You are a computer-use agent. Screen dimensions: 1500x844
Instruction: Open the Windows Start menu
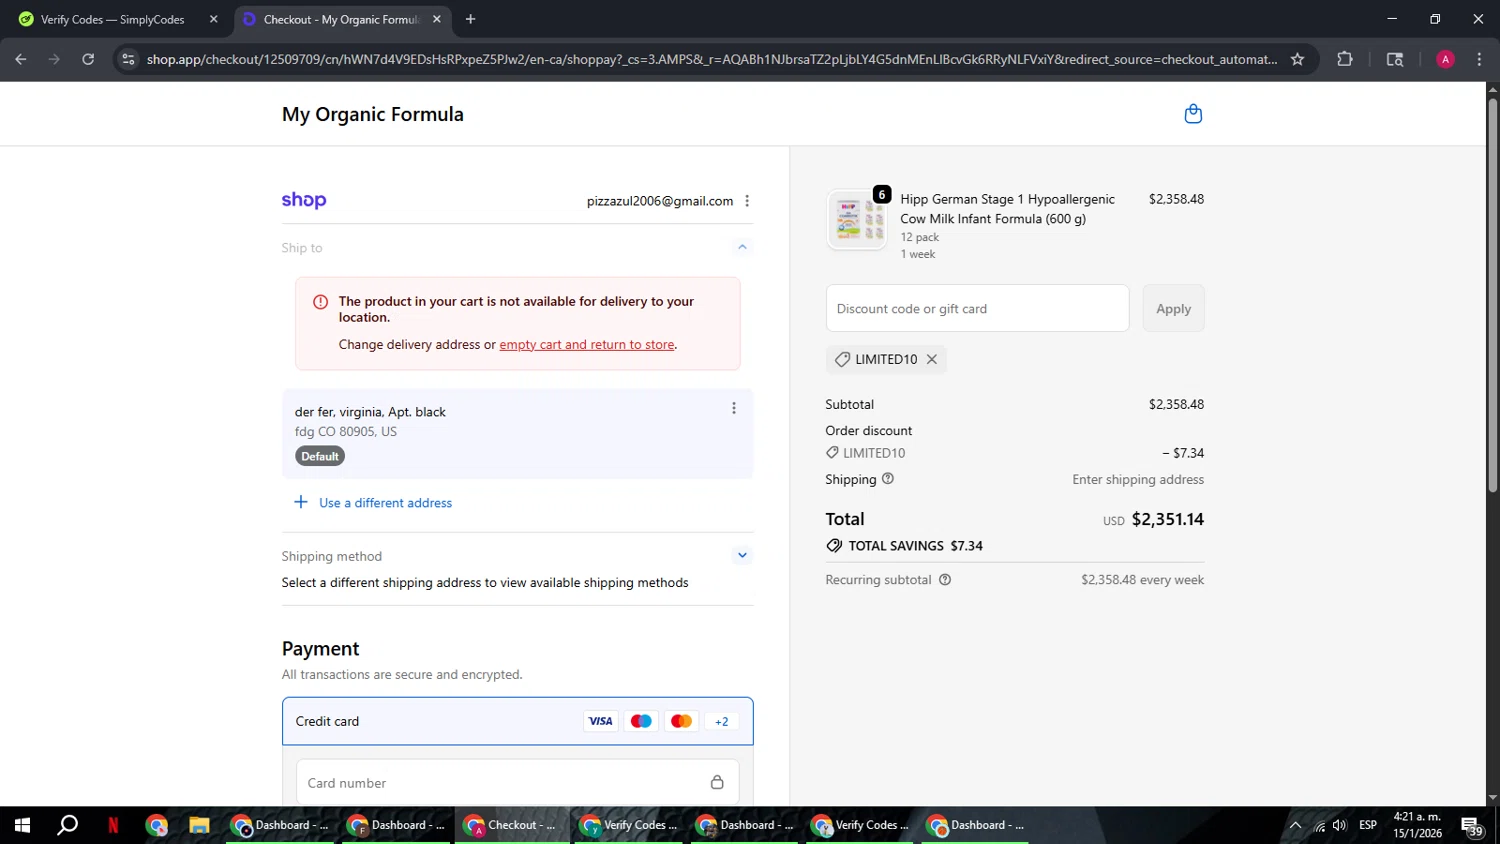pos(22,825)
